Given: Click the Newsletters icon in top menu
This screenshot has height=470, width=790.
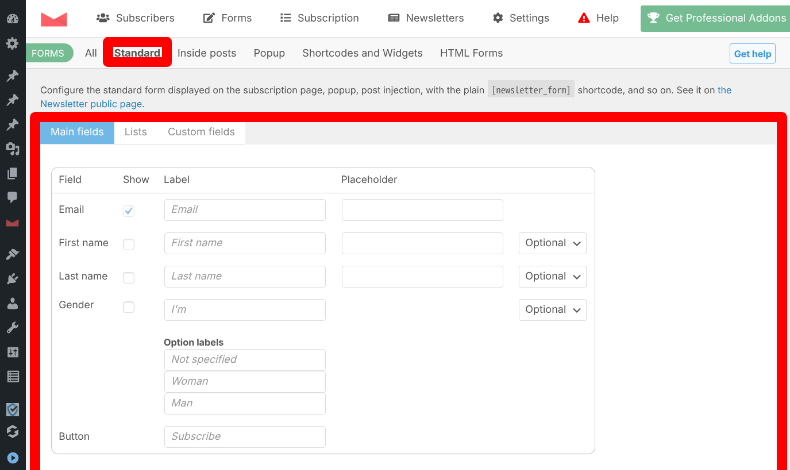Looking at the screenshot, I should coord(393,18).
